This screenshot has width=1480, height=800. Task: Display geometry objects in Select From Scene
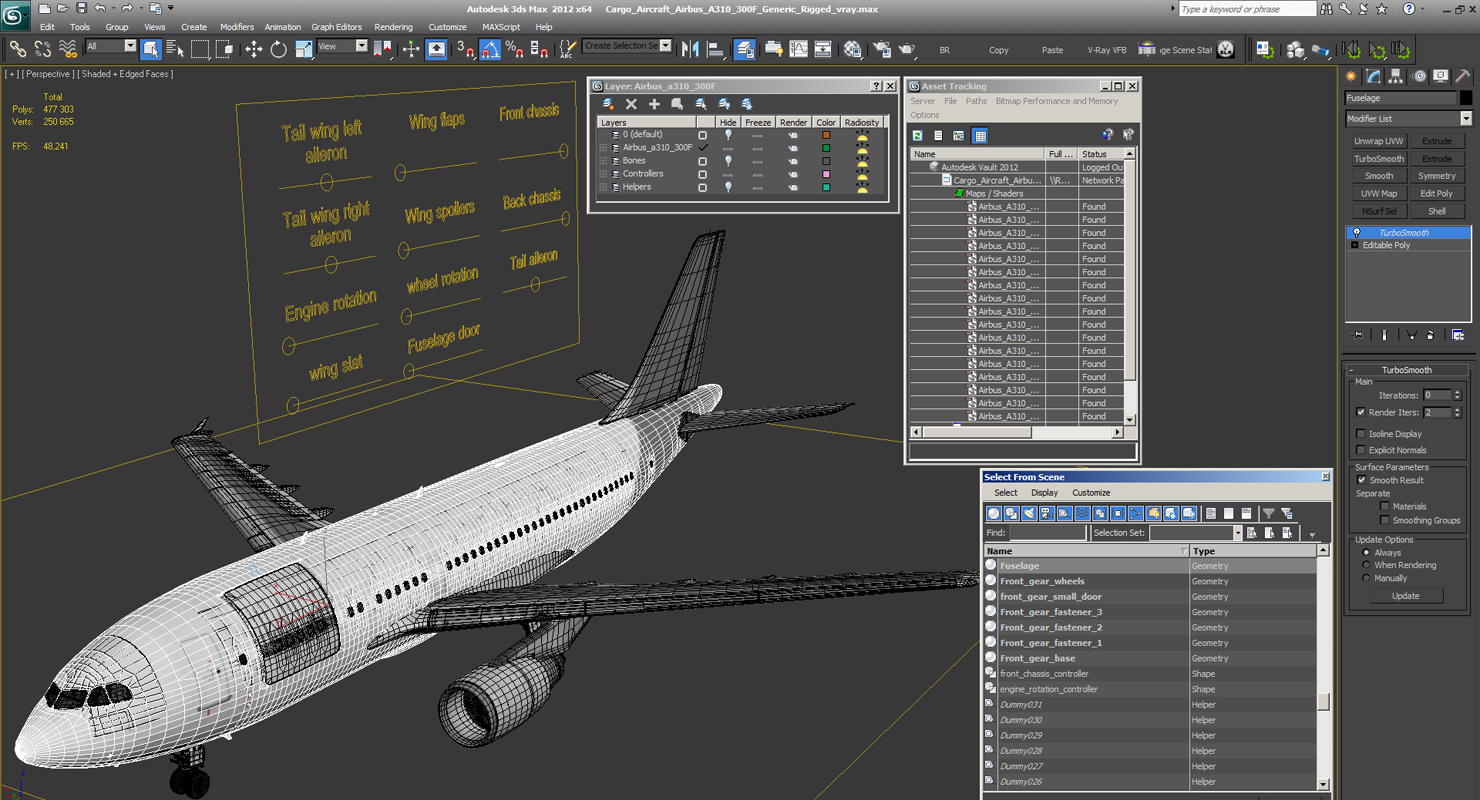[x=994, y=513]
